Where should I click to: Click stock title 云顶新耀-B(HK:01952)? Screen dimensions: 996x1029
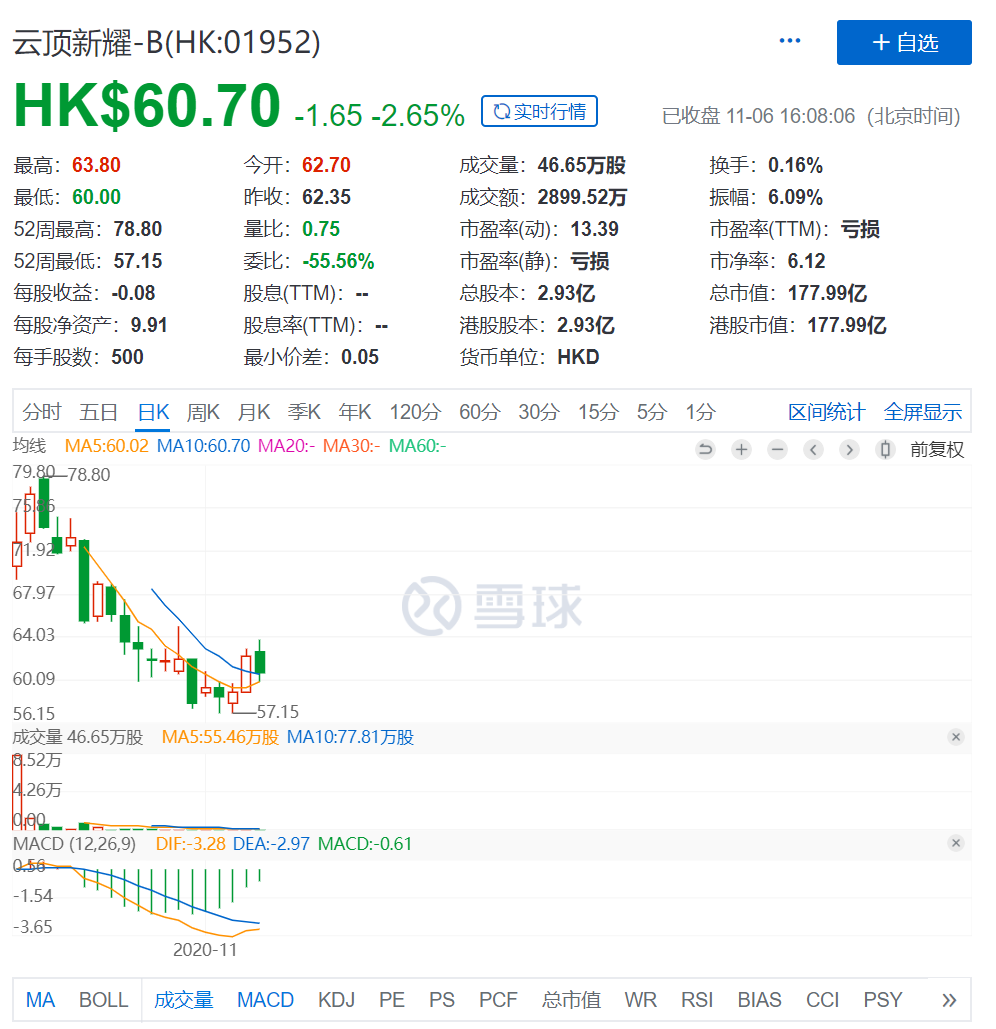pyautogui.click(x=167, y=43)
